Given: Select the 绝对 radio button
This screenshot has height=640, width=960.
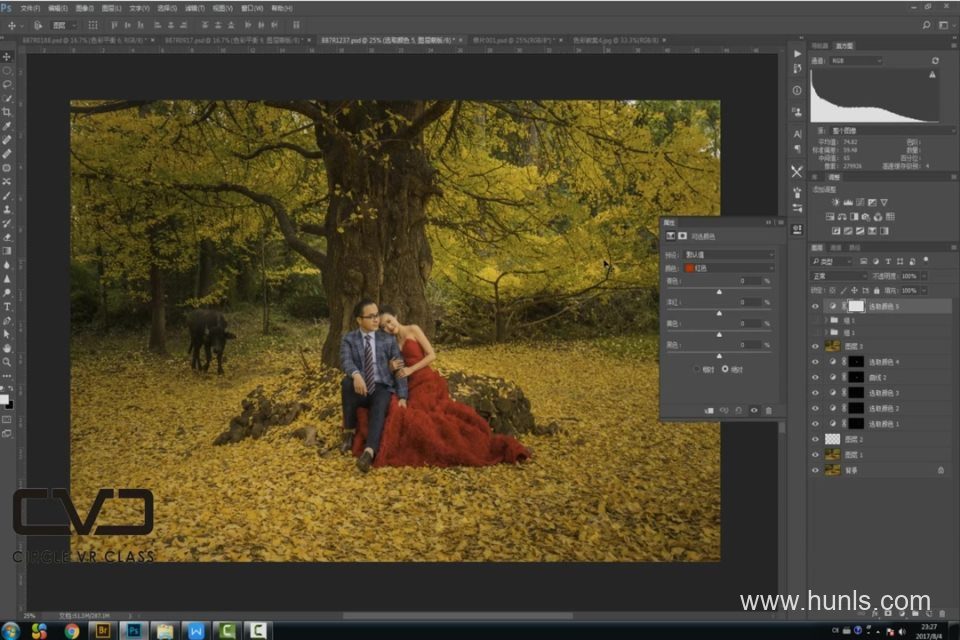Looking at the screenshot, I should (727, 369).
